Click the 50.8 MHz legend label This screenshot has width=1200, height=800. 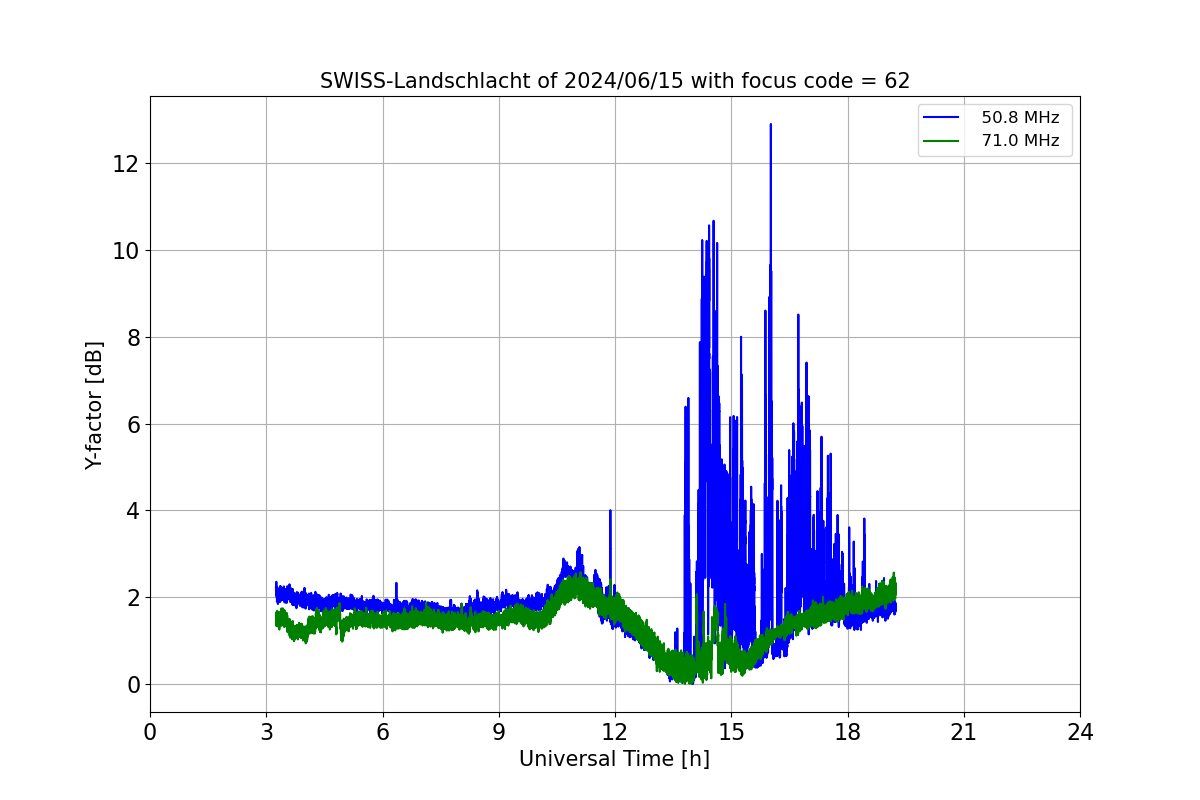pos(1020,118)
